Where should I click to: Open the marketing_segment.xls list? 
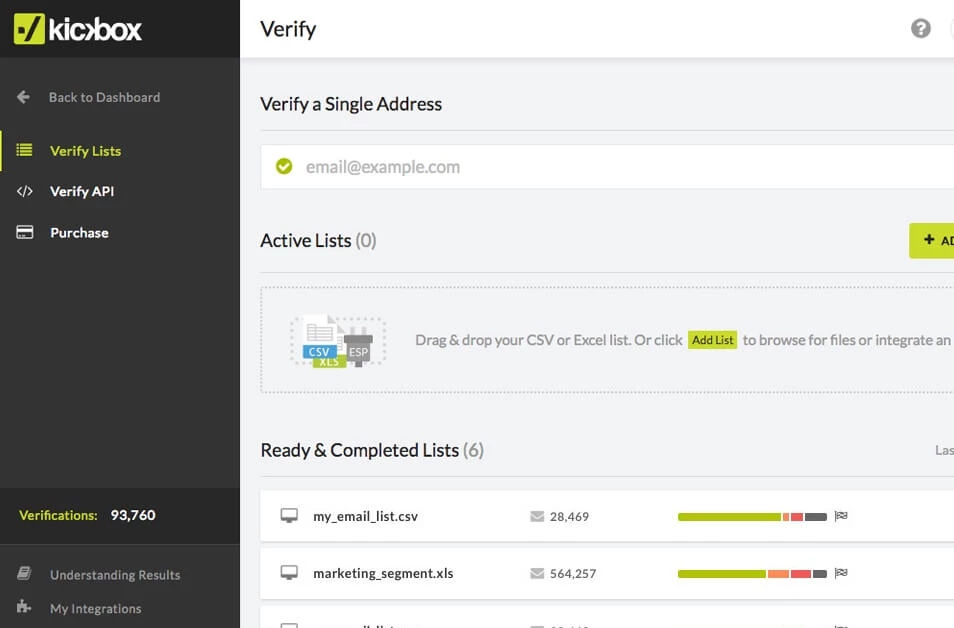[383, 573]
